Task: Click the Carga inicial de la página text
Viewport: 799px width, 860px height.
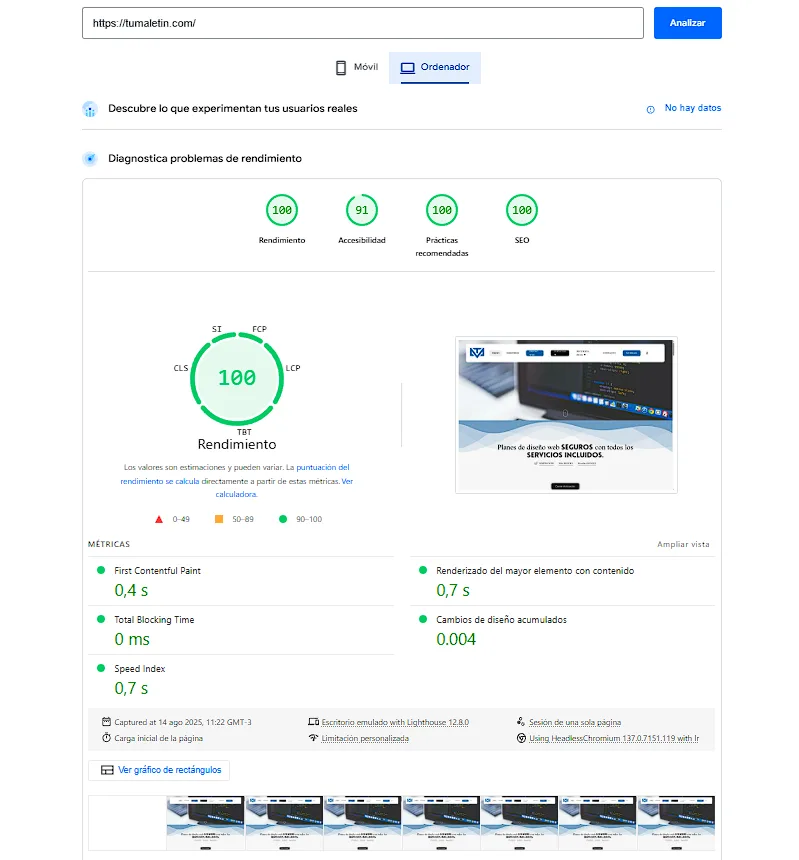Action: pyautogui.click(x=158, y=738)
